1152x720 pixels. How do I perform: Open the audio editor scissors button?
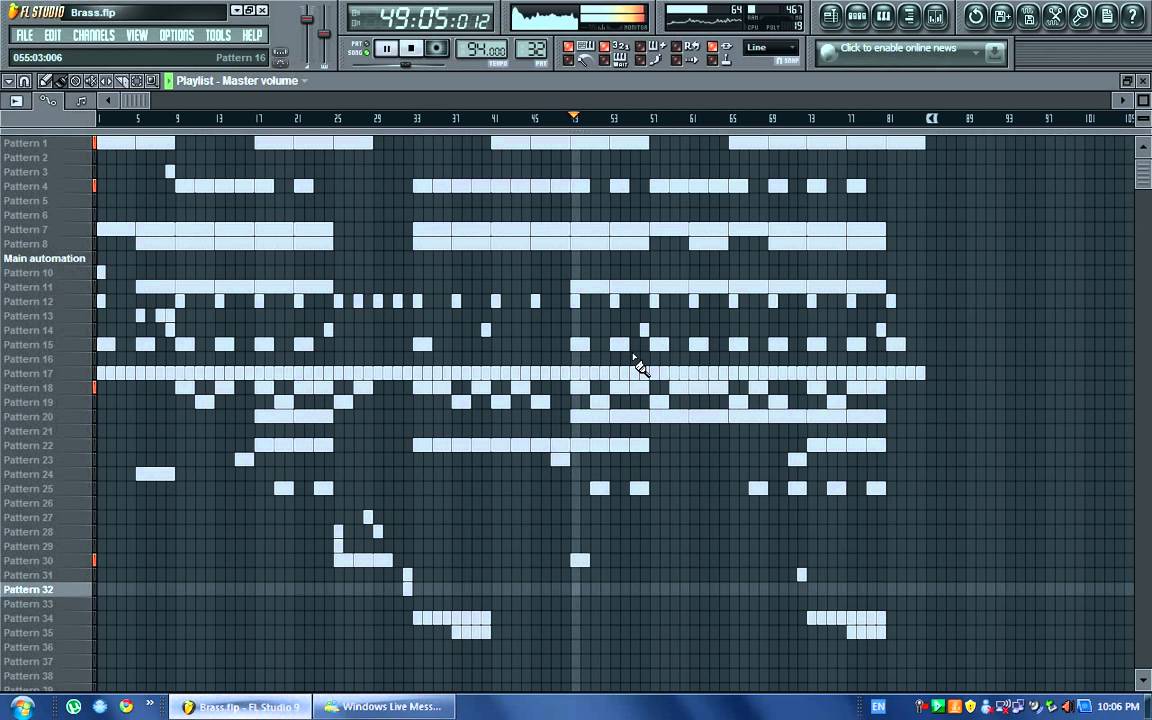point(1054,16)
